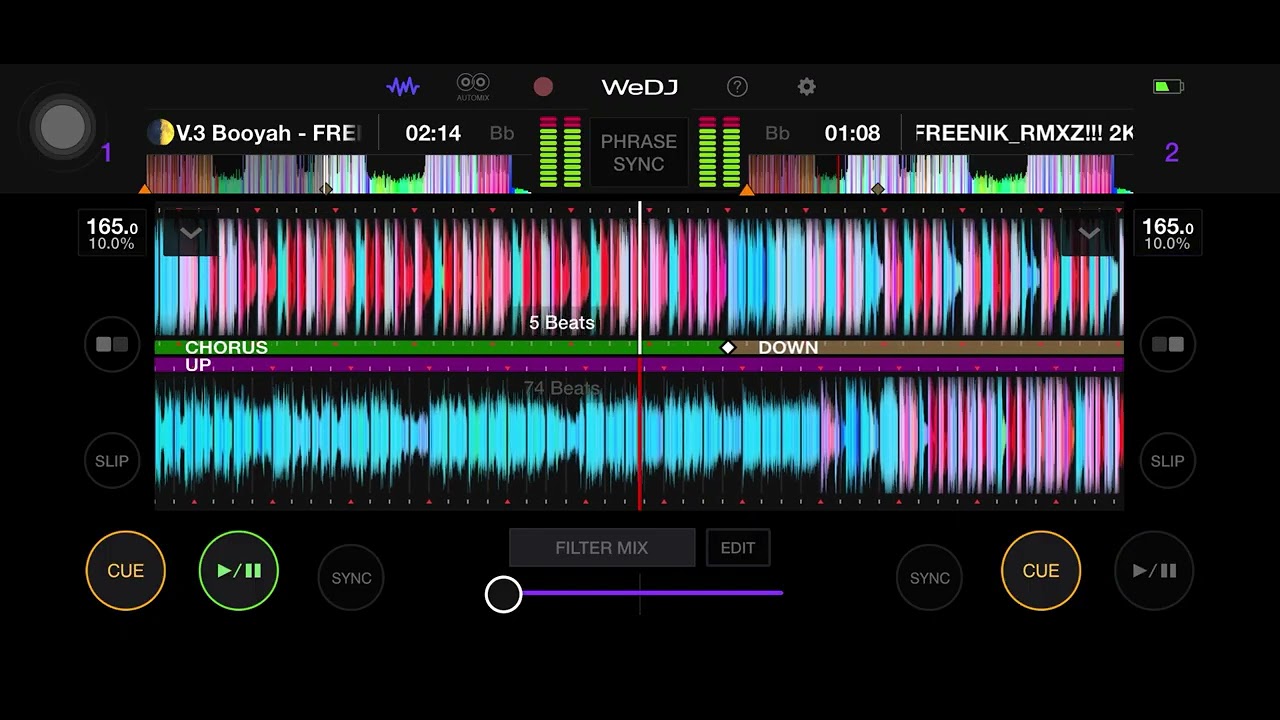Screen dimensions: 1280x720
Task: Click the CHORUS phrase label
Action: [x=226, y=347]
